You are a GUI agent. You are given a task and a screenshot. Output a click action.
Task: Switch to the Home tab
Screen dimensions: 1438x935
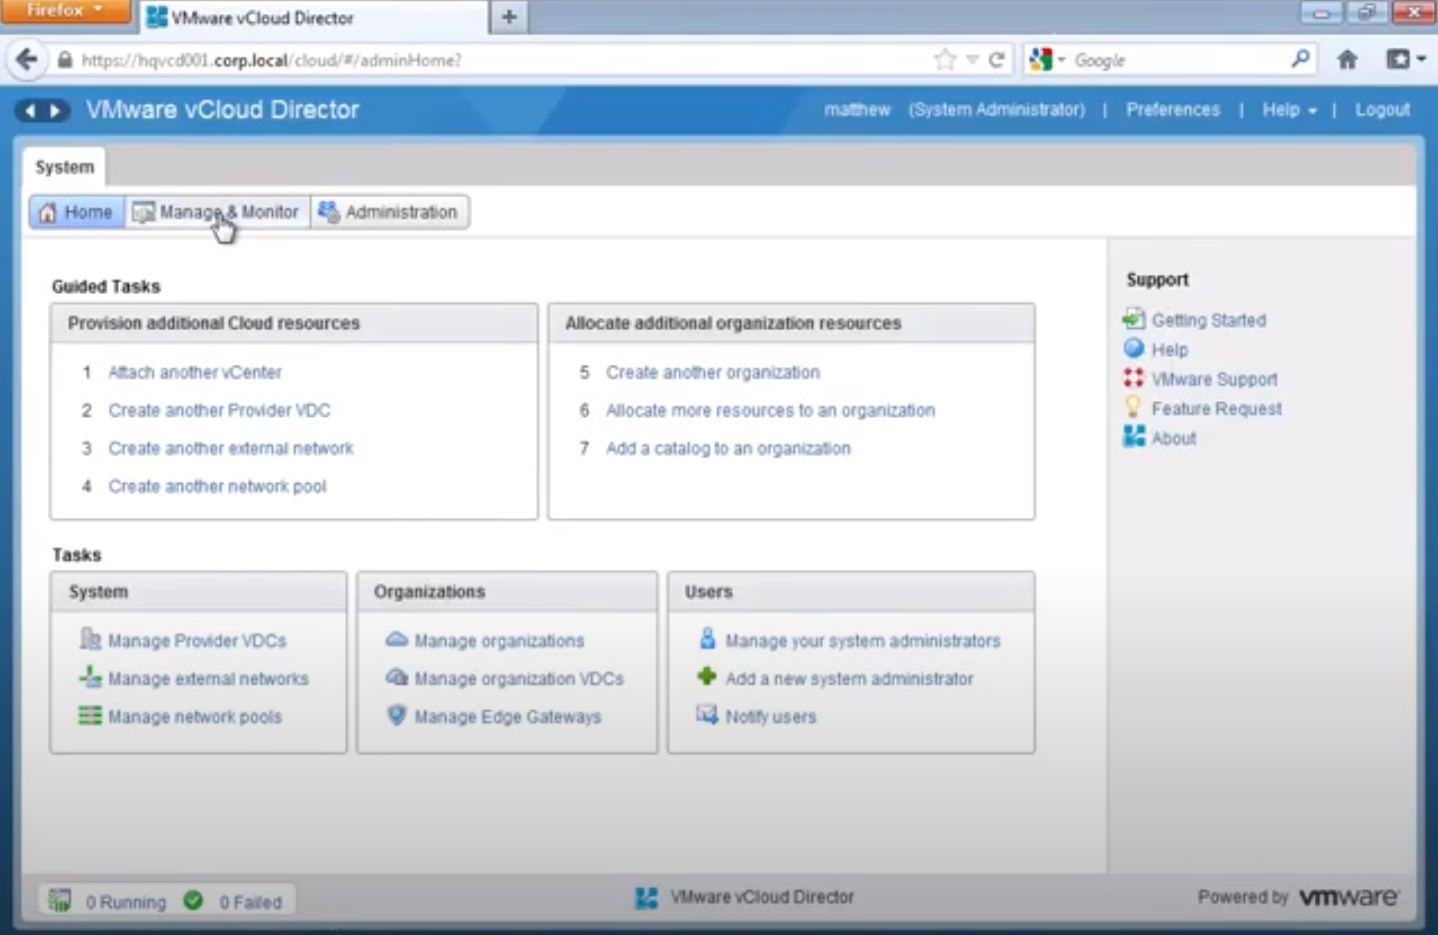click(77, 212)
